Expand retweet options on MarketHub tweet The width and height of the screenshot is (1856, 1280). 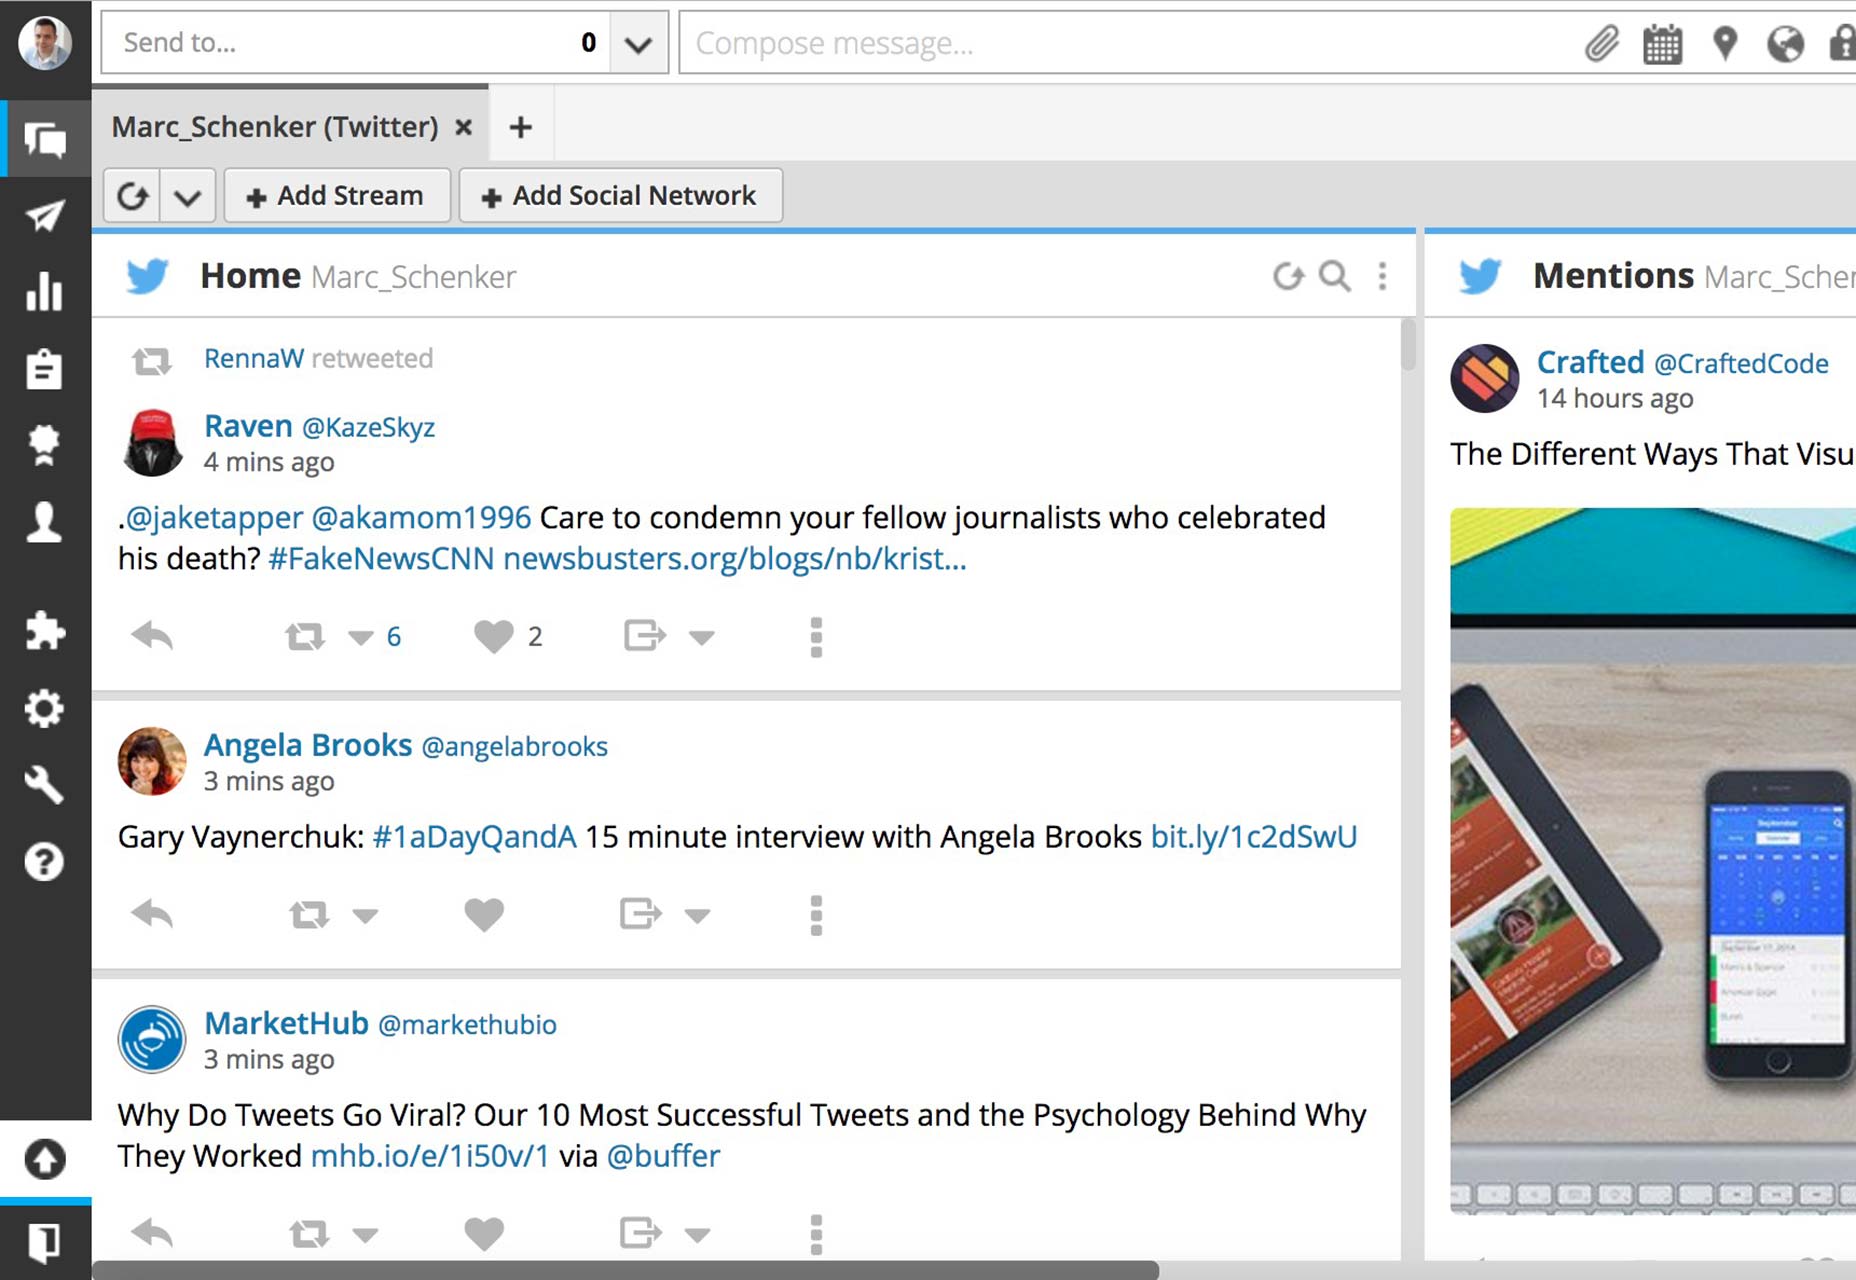coord(365,1235)
